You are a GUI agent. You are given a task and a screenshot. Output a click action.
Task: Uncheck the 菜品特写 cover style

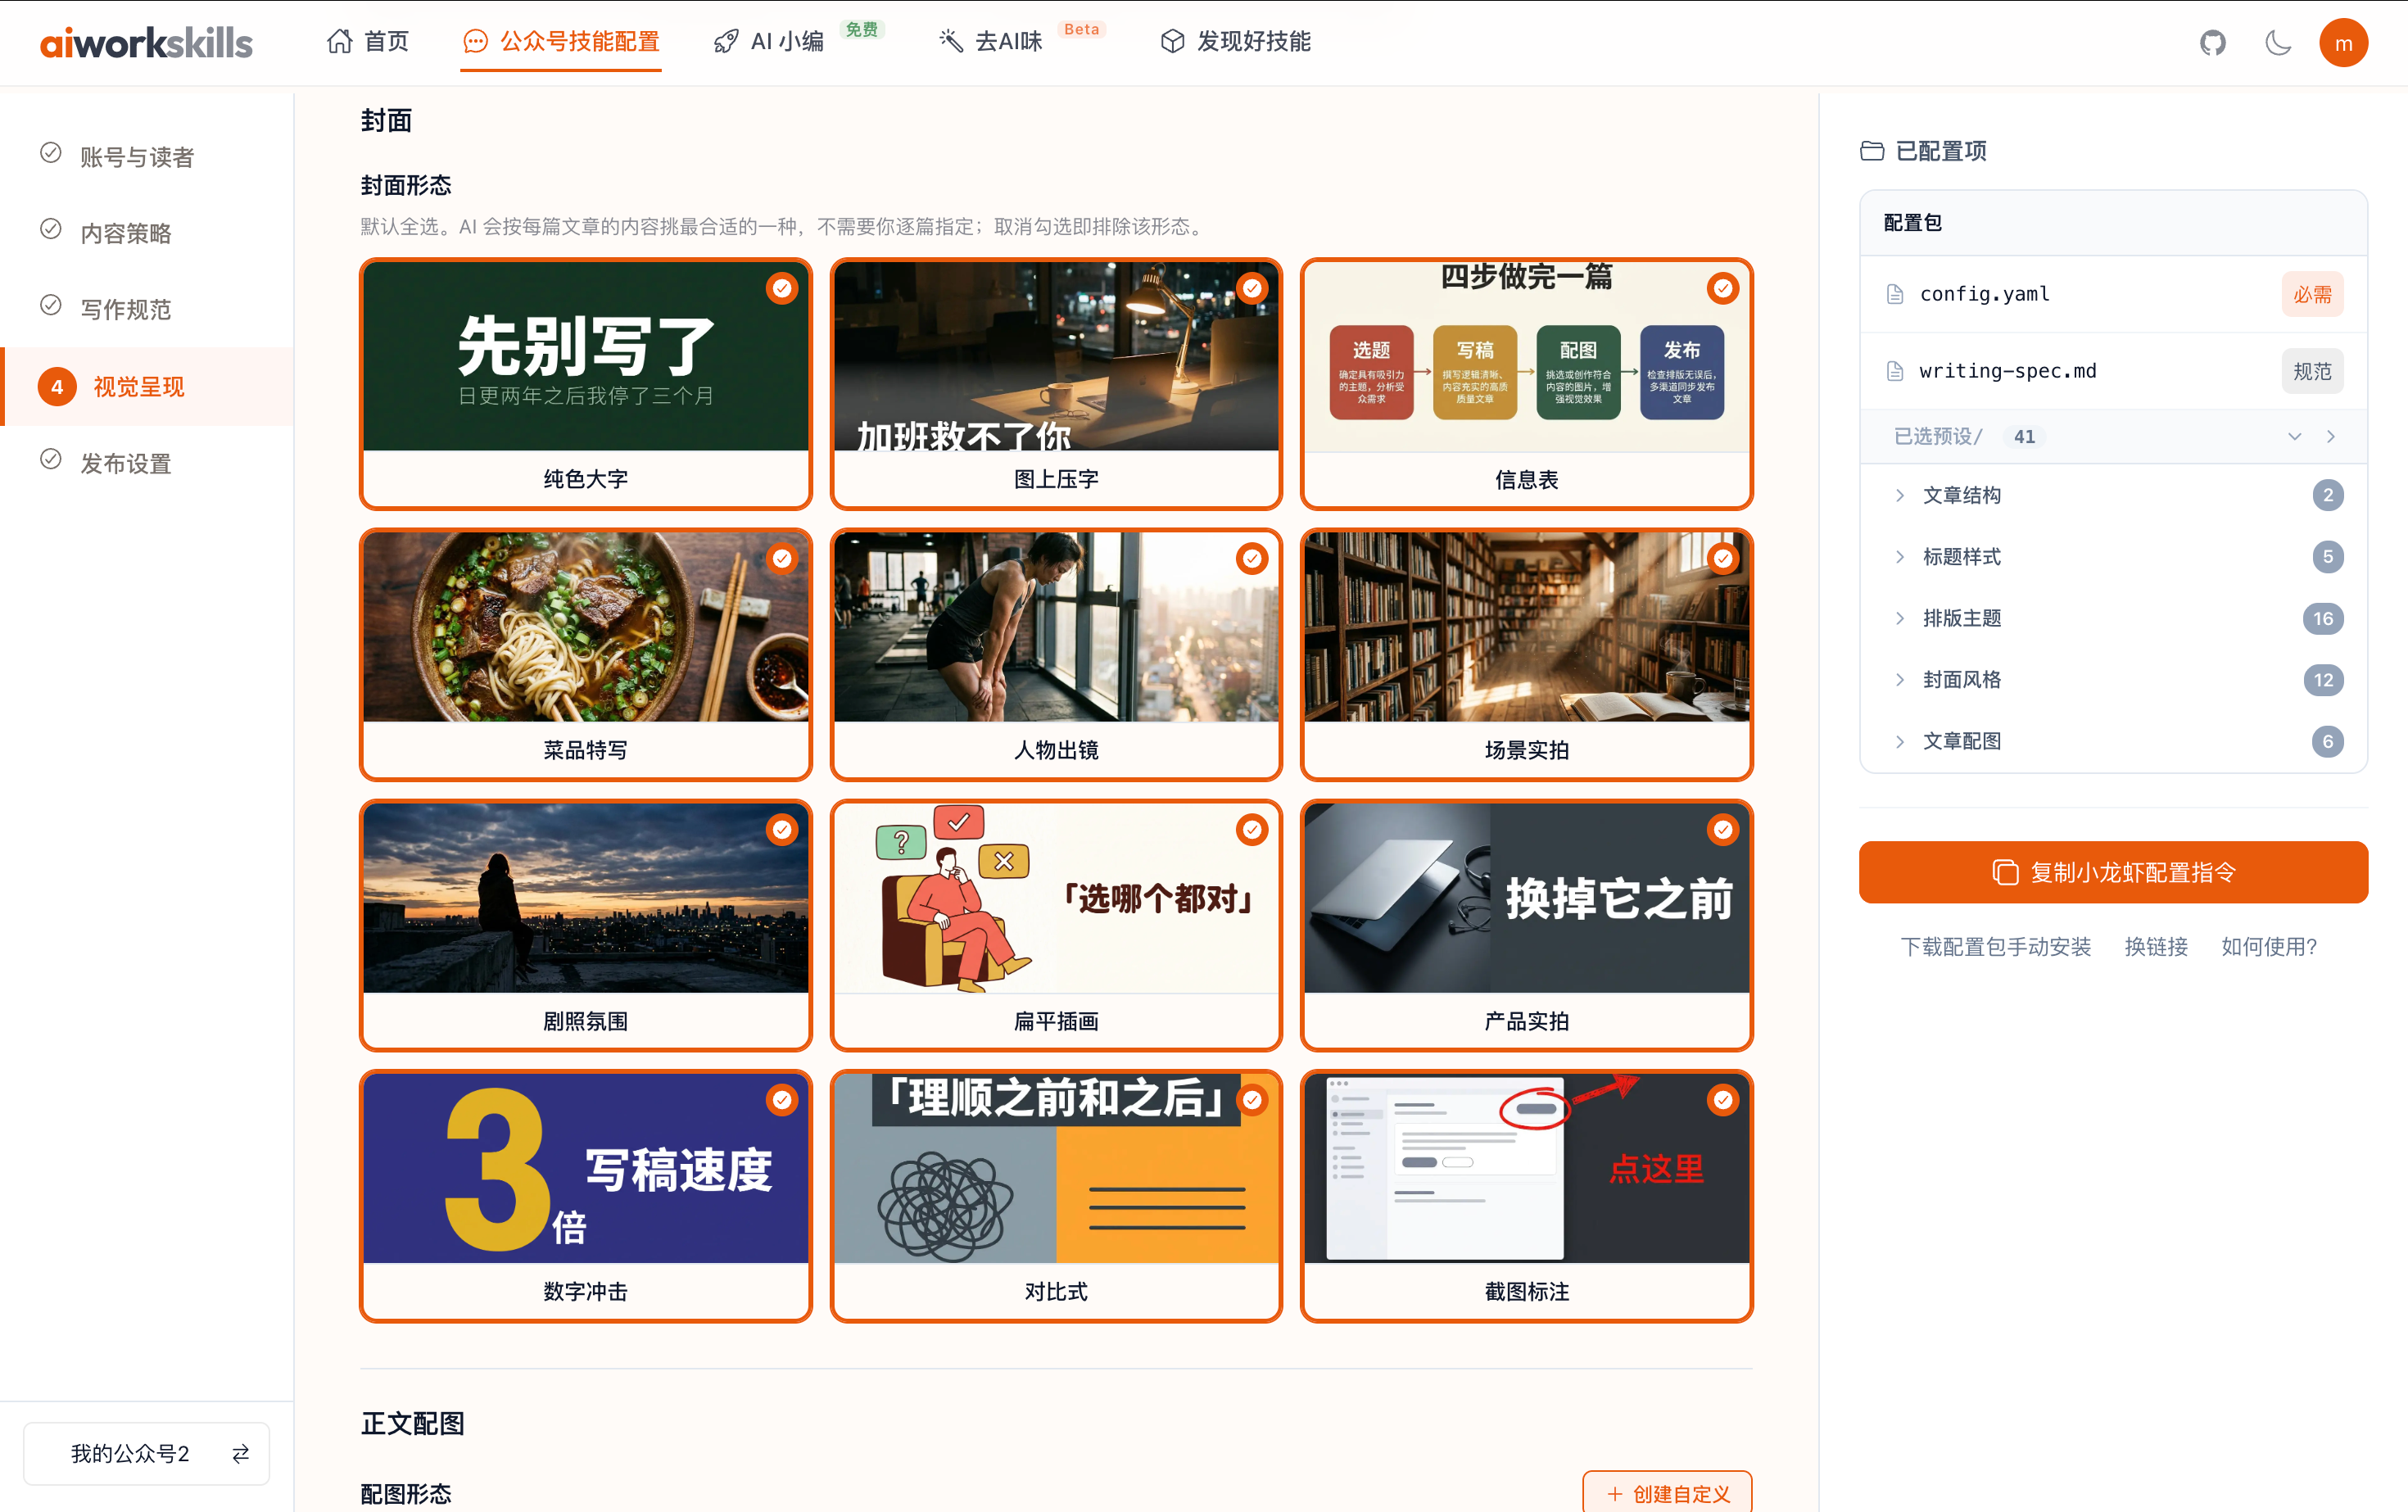781,559
